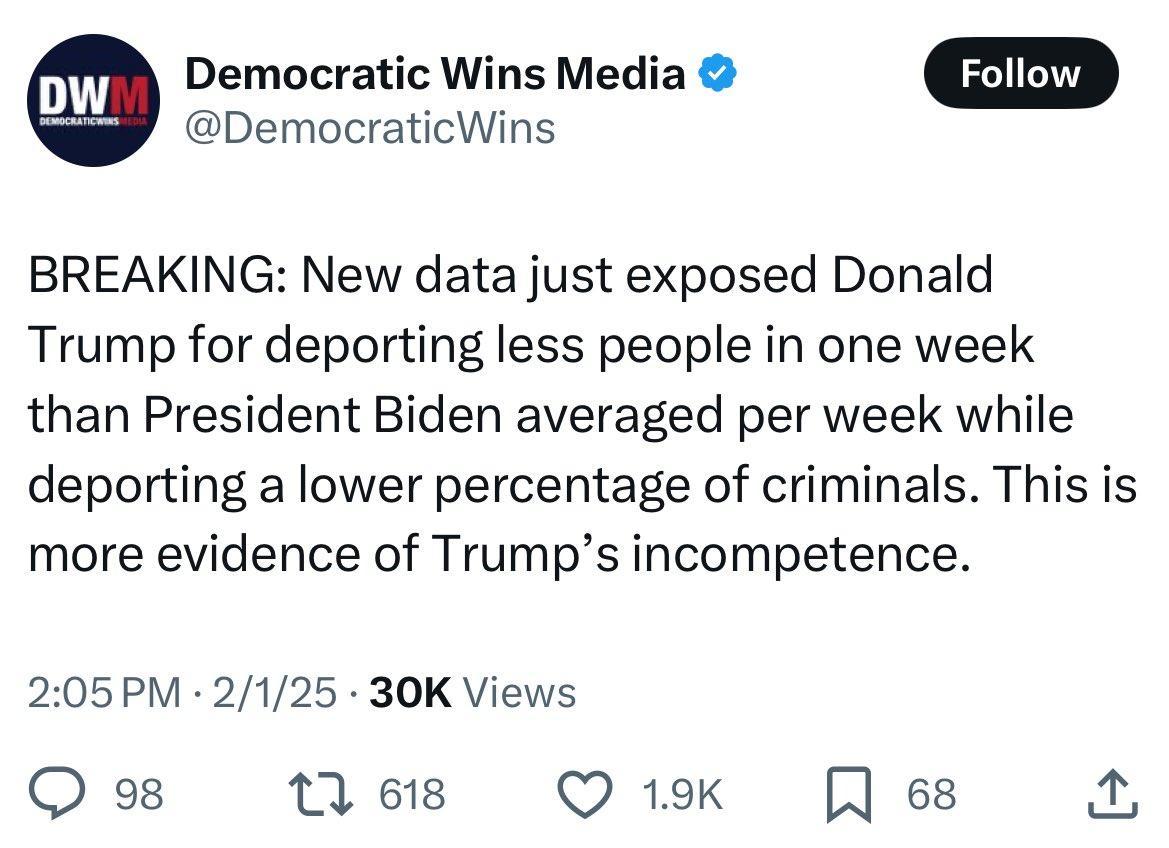Open the @DemocraticWins handle link
The height and width of the screenshot is (848, 1169).
pos(370,128)
